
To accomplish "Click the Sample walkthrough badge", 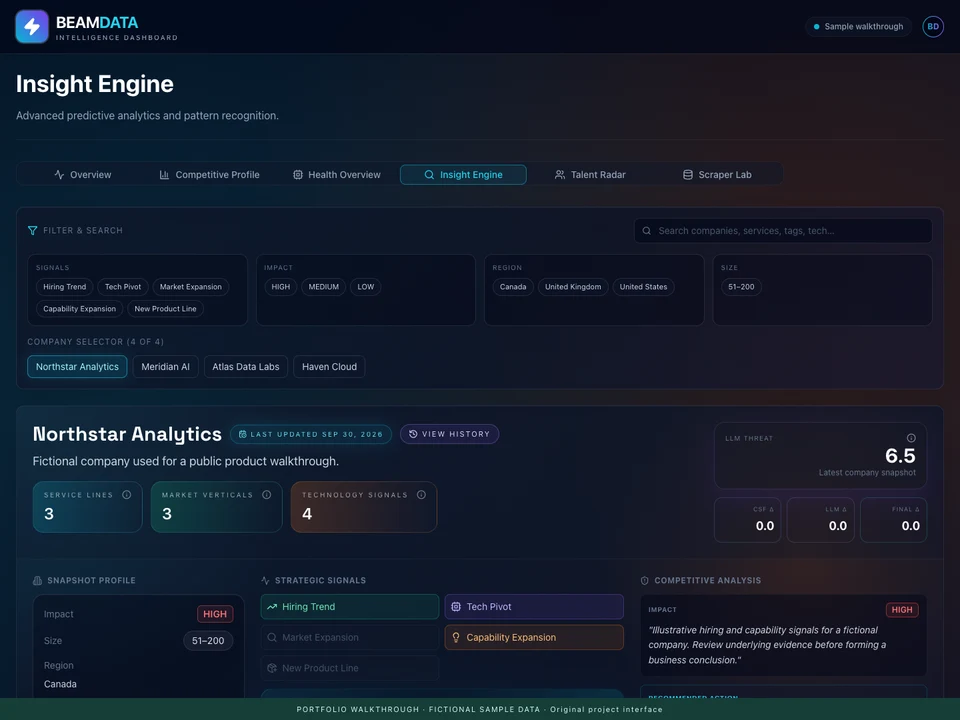I will pos(858,26).
